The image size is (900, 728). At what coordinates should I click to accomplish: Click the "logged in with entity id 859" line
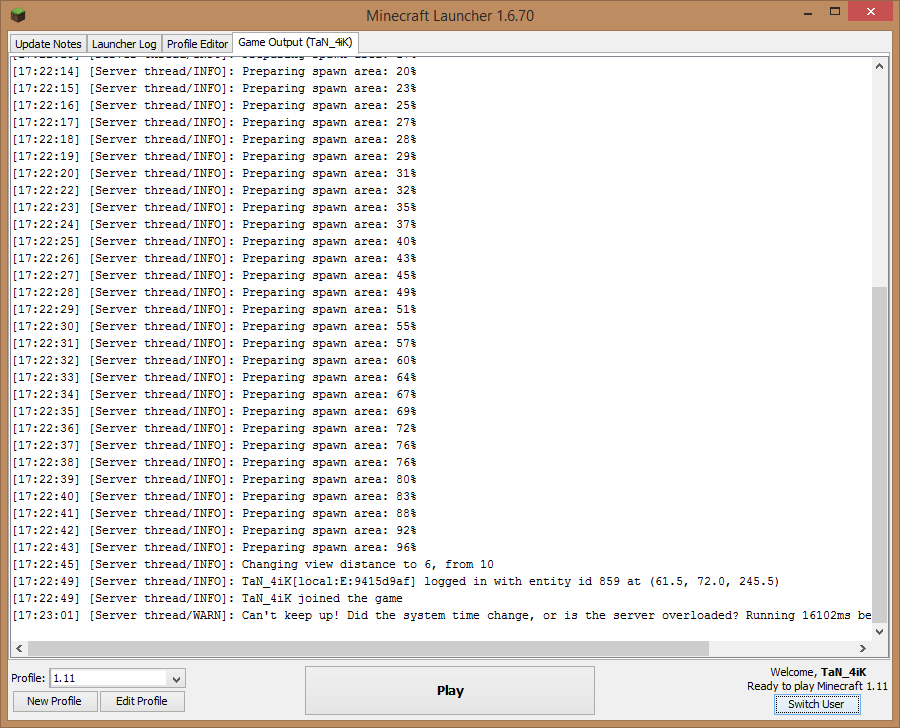[x=395, y=582]
